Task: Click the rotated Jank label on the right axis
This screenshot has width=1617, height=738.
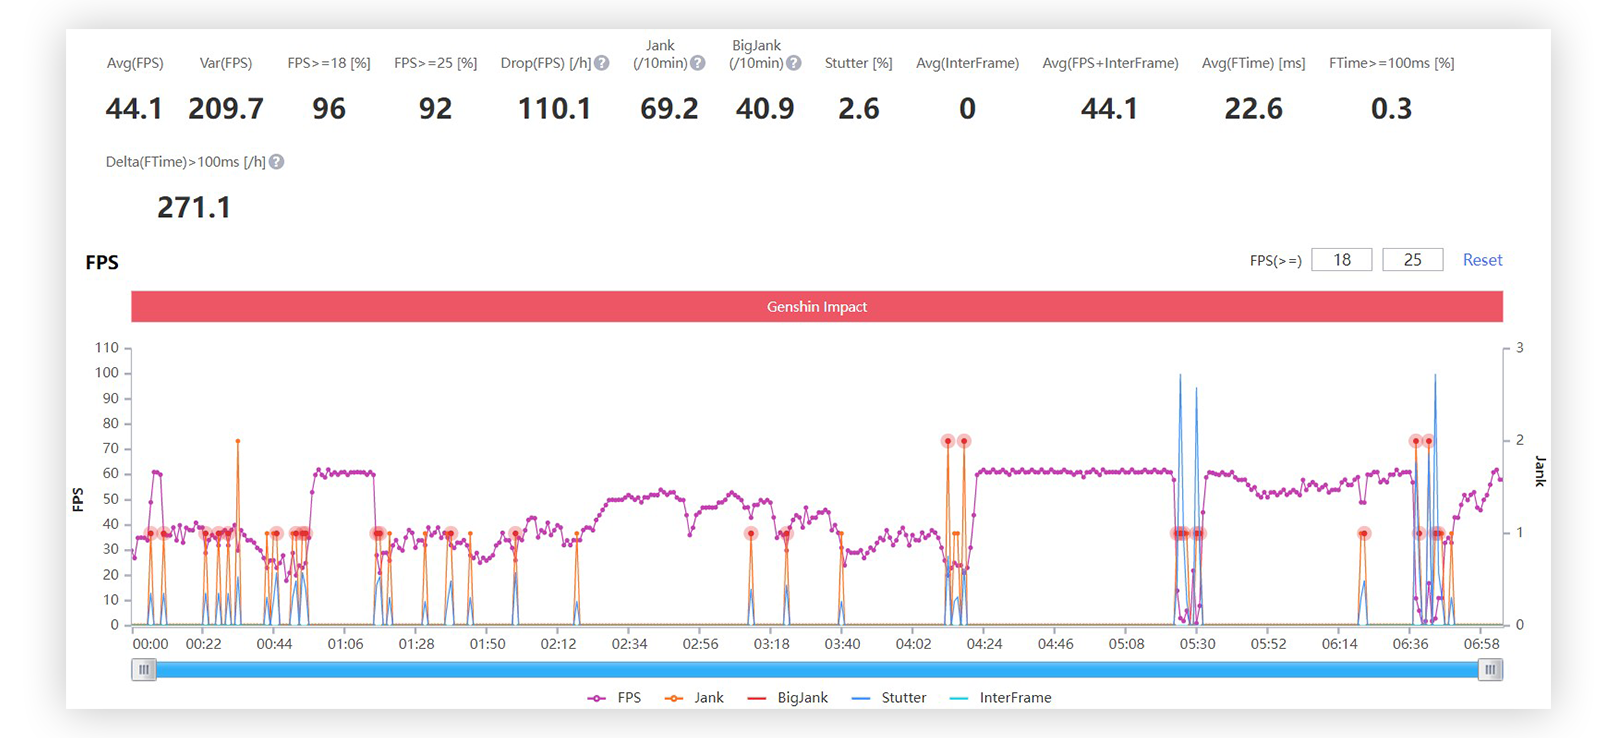Action: point(1540,471)
